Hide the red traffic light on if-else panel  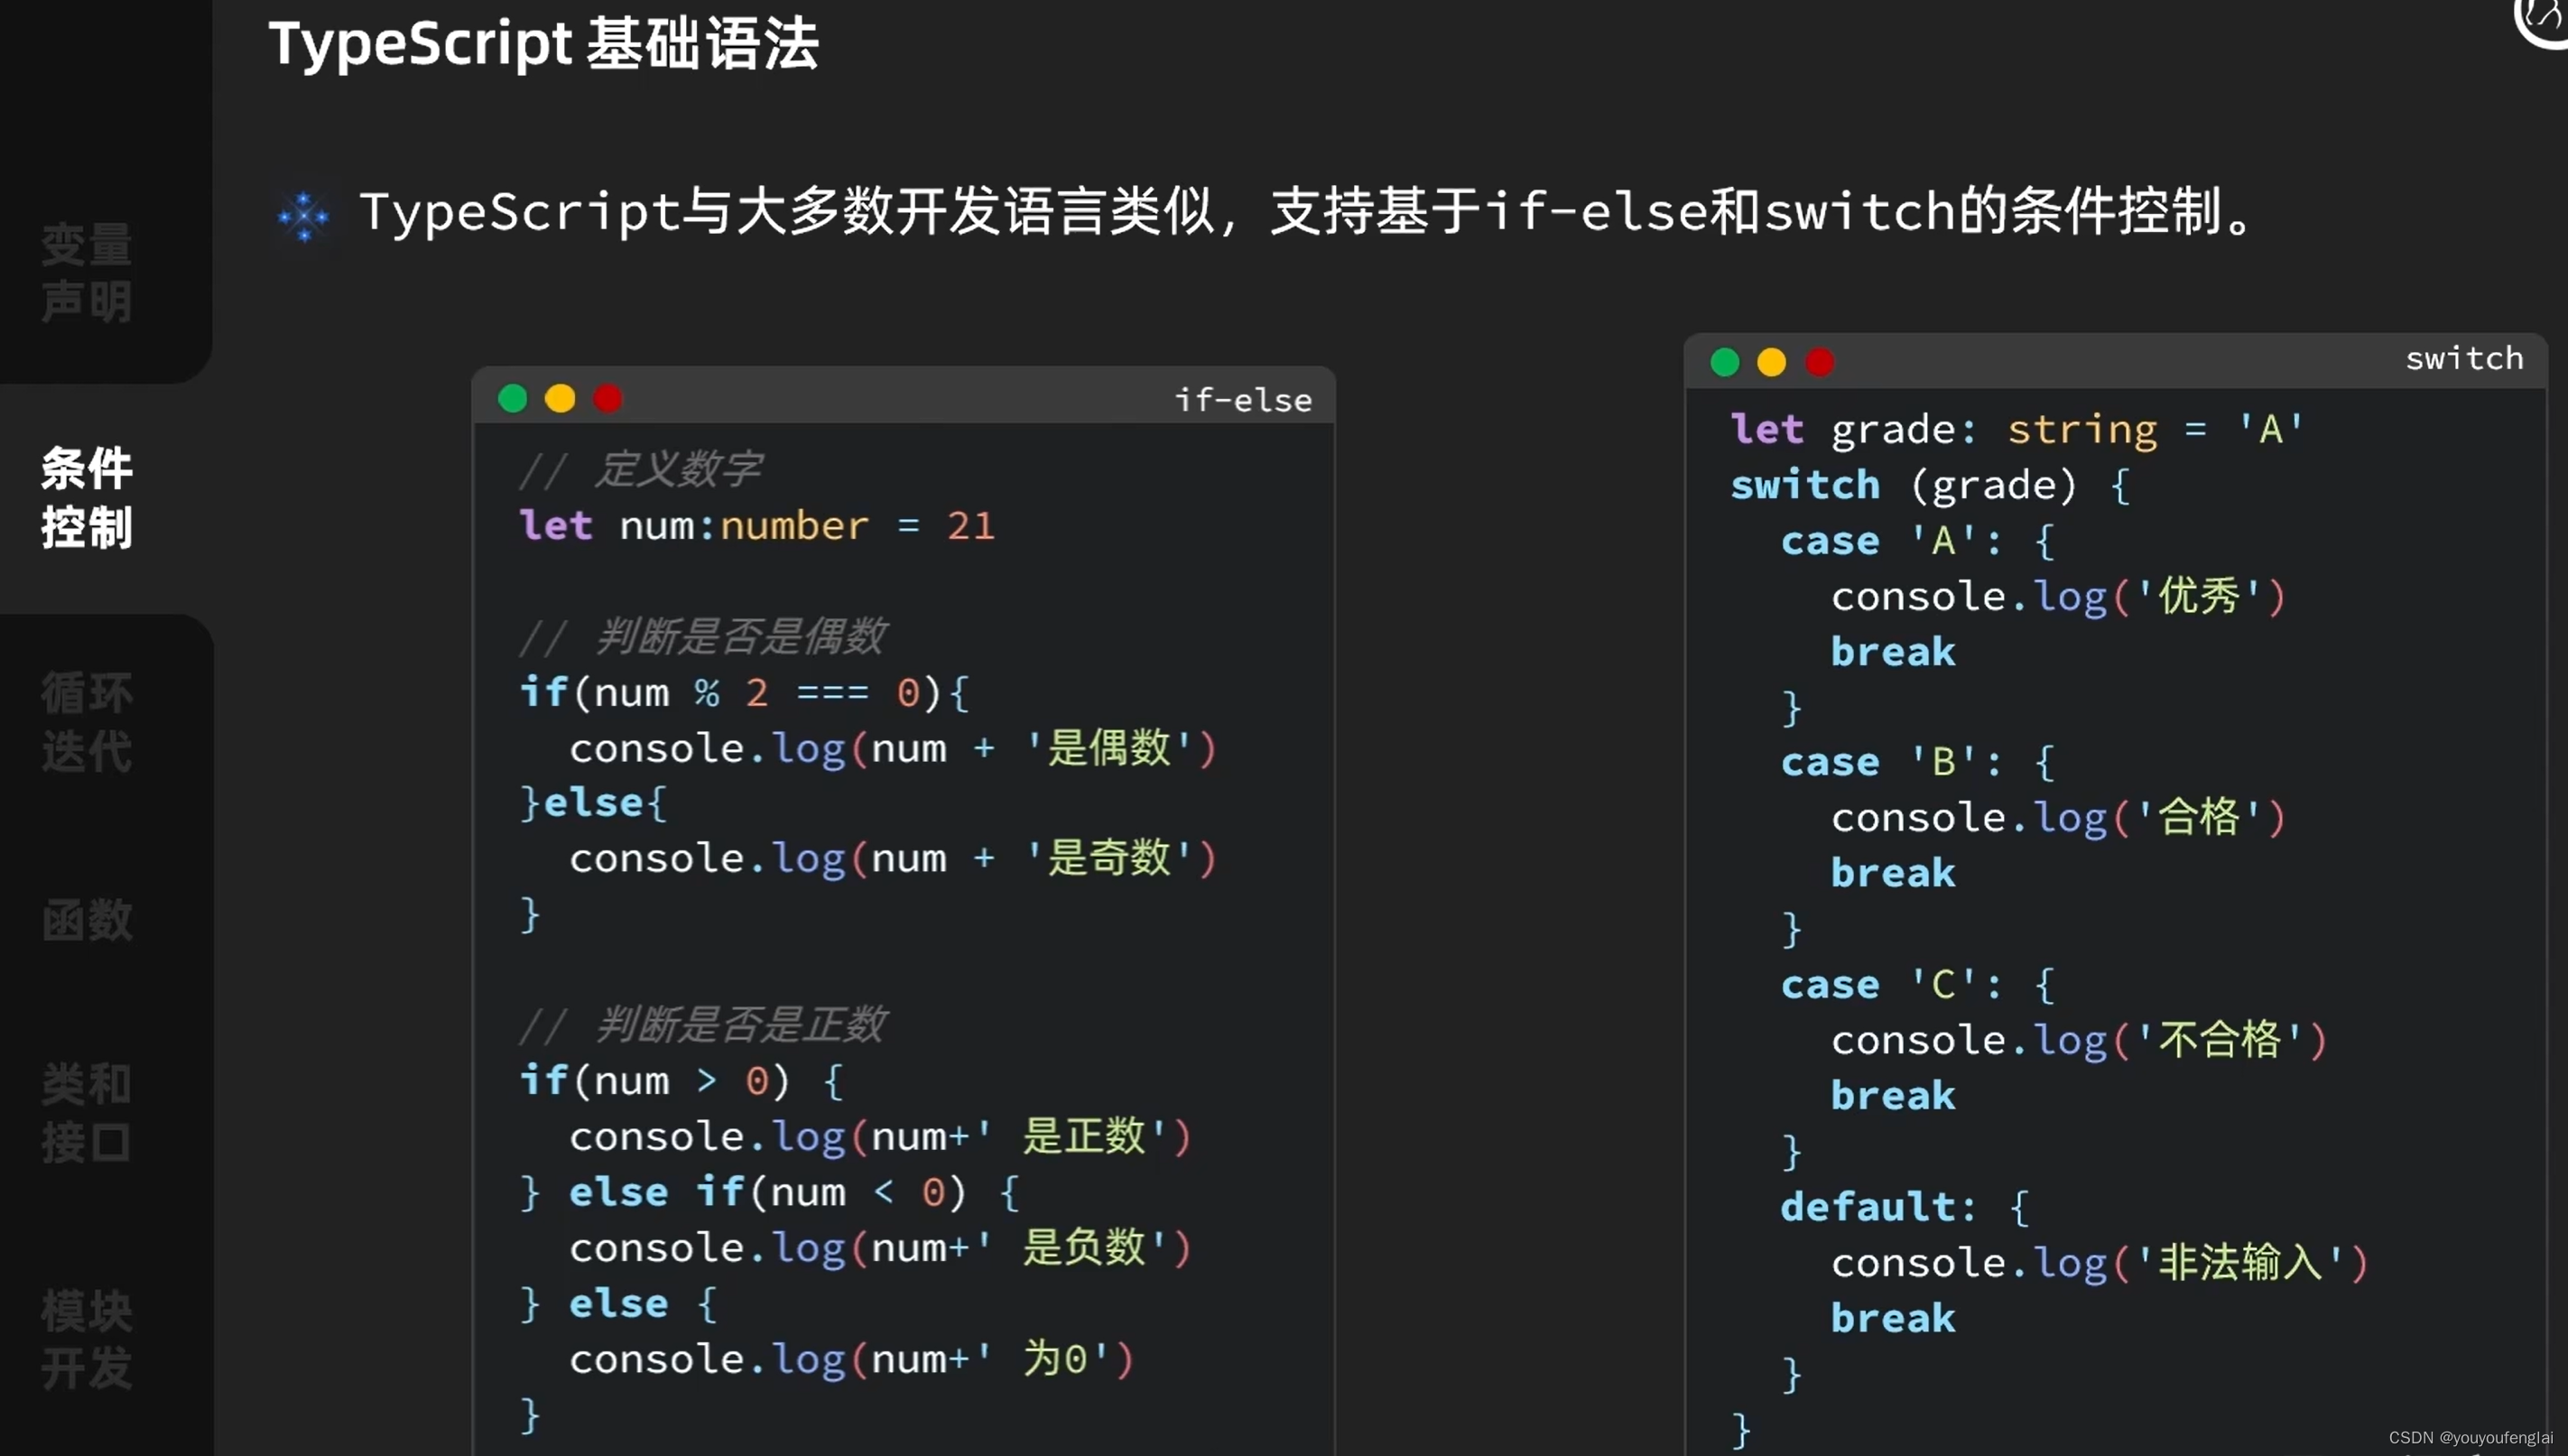[x=610, y=395]
